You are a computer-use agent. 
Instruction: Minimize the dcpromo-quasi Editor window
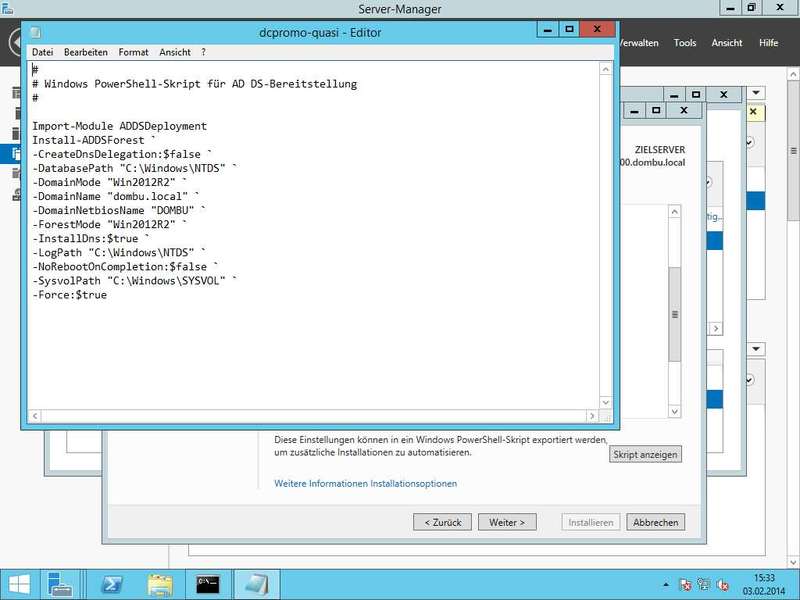point(548,30)
